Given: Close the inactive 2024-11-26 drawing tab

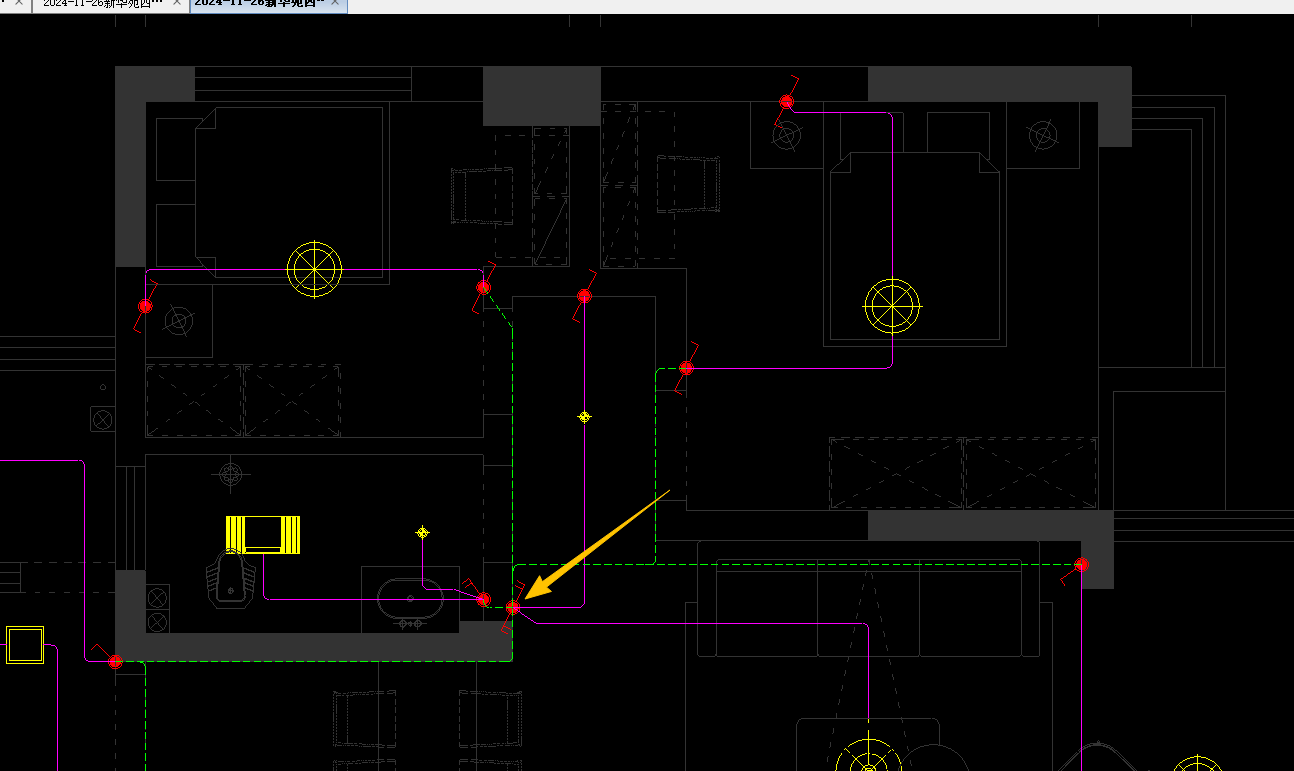Looking at the screenshot, I should 177,4.
